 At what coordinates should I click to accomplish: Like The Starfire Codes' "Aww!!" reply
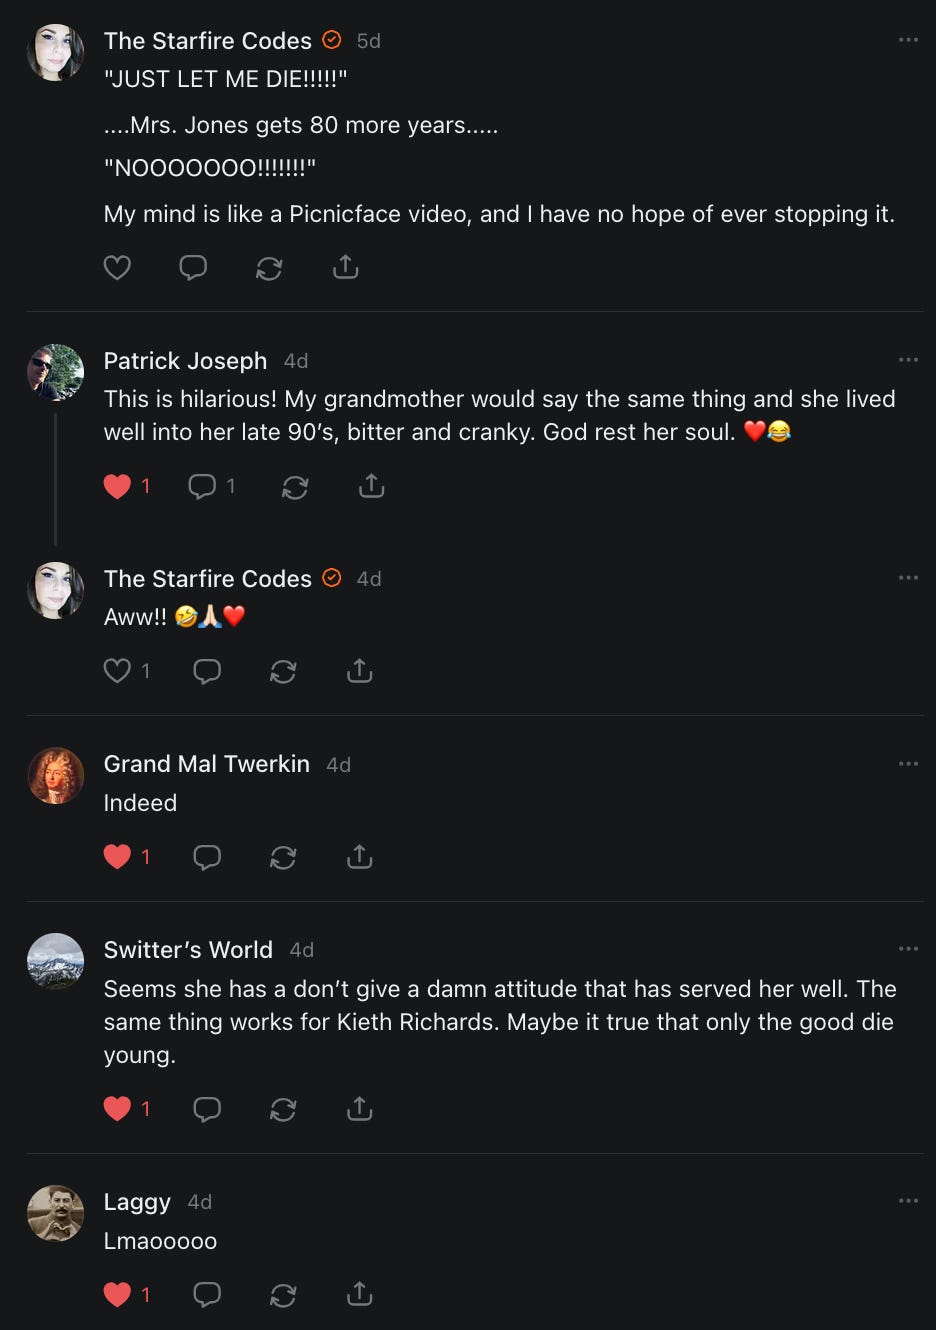(x=118, y=671)
